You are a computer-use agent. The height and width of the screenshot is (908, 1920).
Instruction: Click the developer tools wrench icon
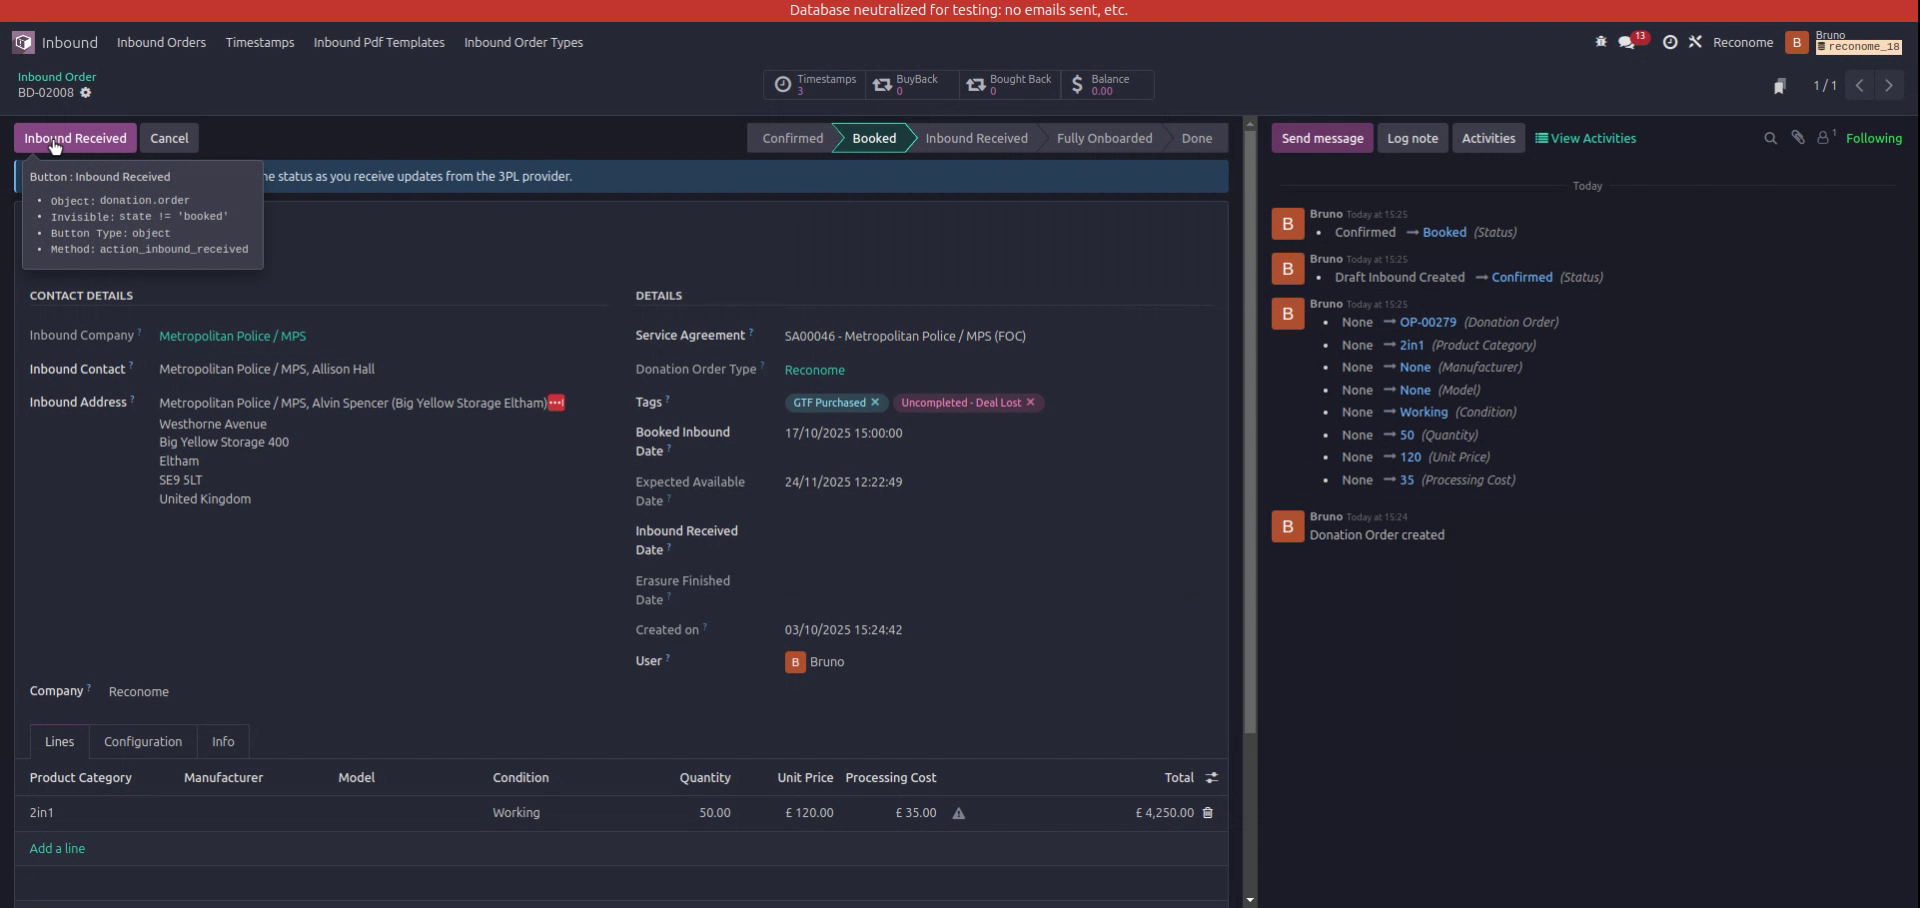[1696, 42]
